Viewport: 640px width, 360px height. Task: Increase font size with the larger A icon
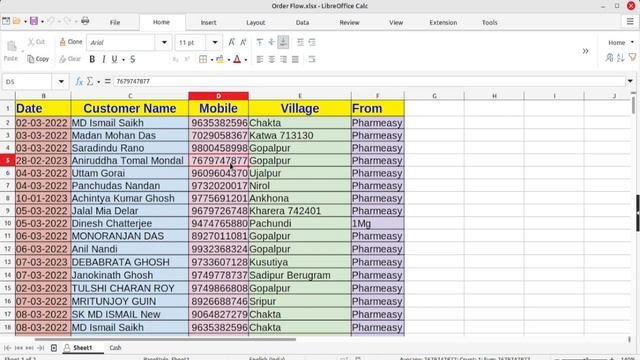[231, 42]
